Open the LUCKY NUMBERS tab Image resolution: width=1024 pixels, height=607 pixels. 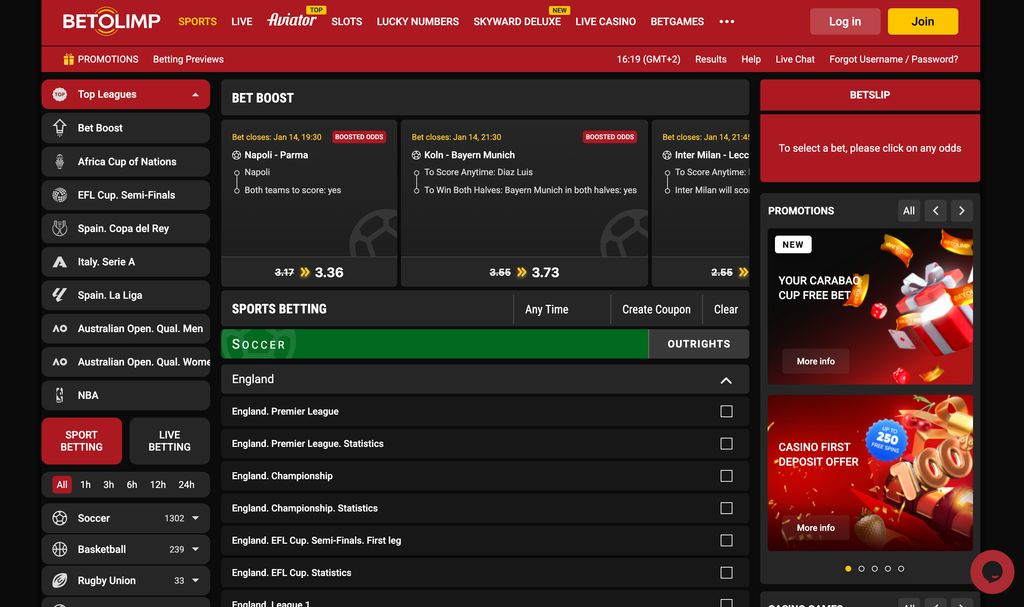[418, 22]
